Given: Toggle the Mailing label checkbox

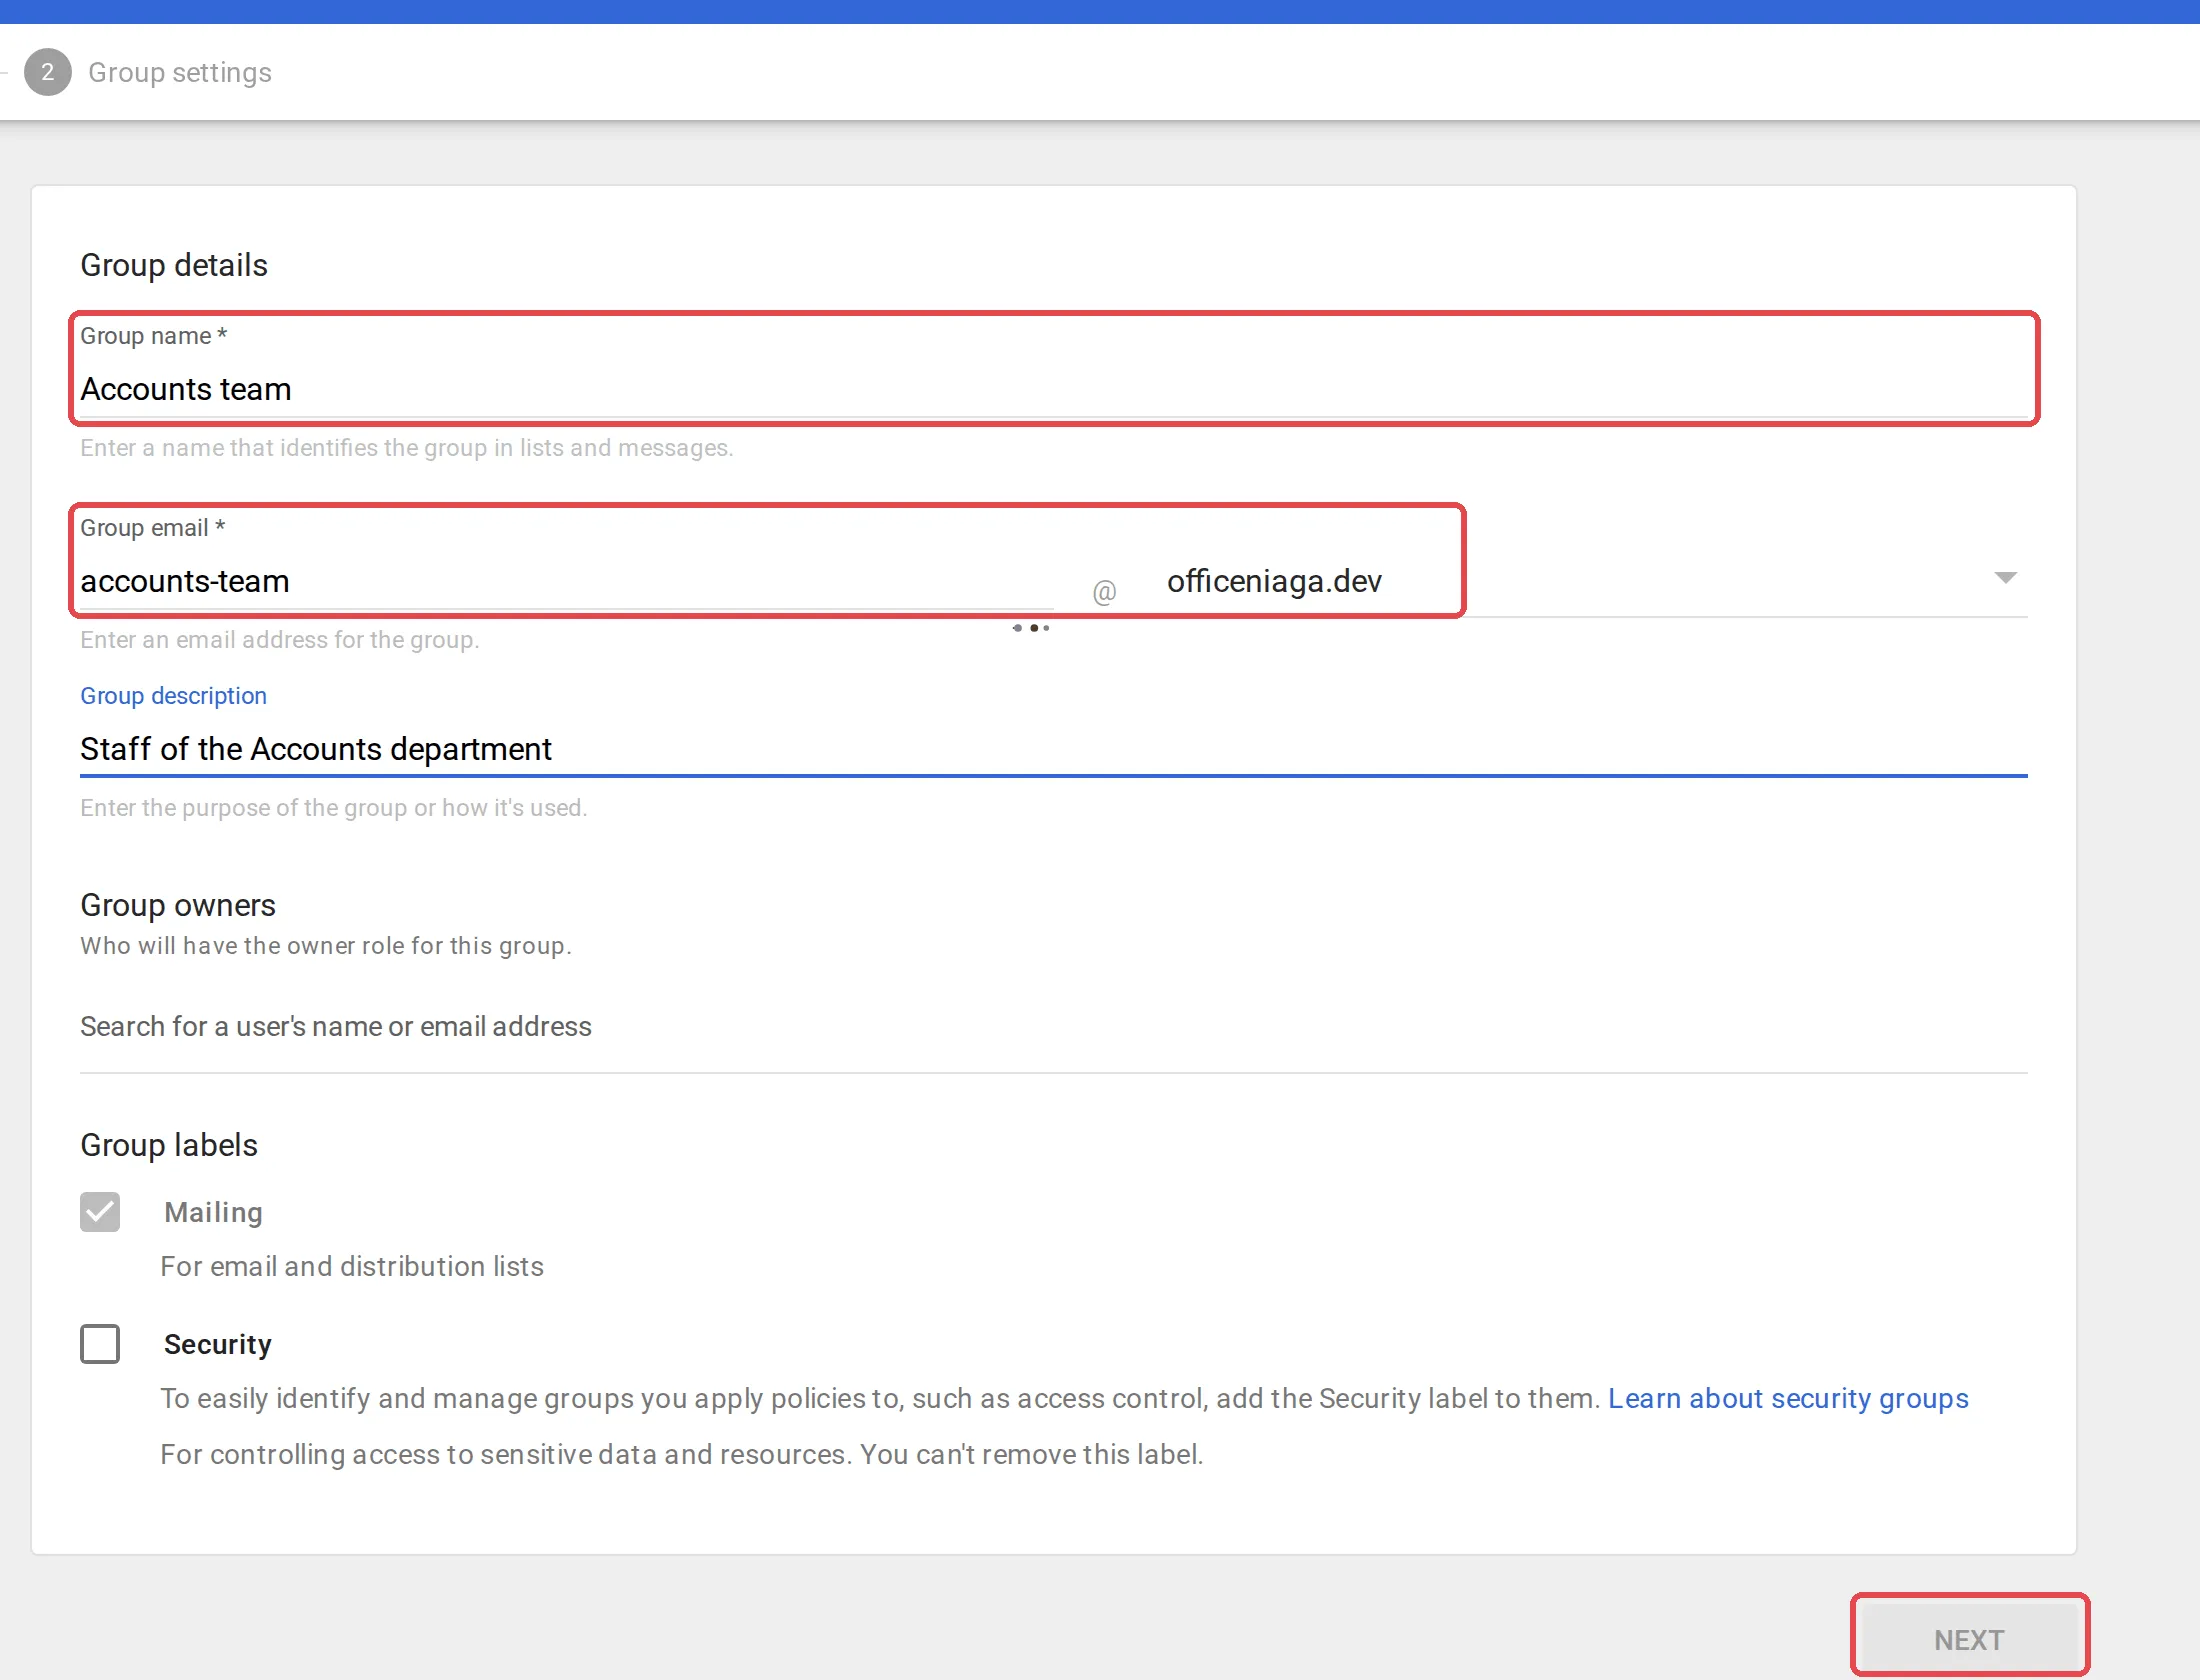Looking at the screenshot, I should (100, 1212).
